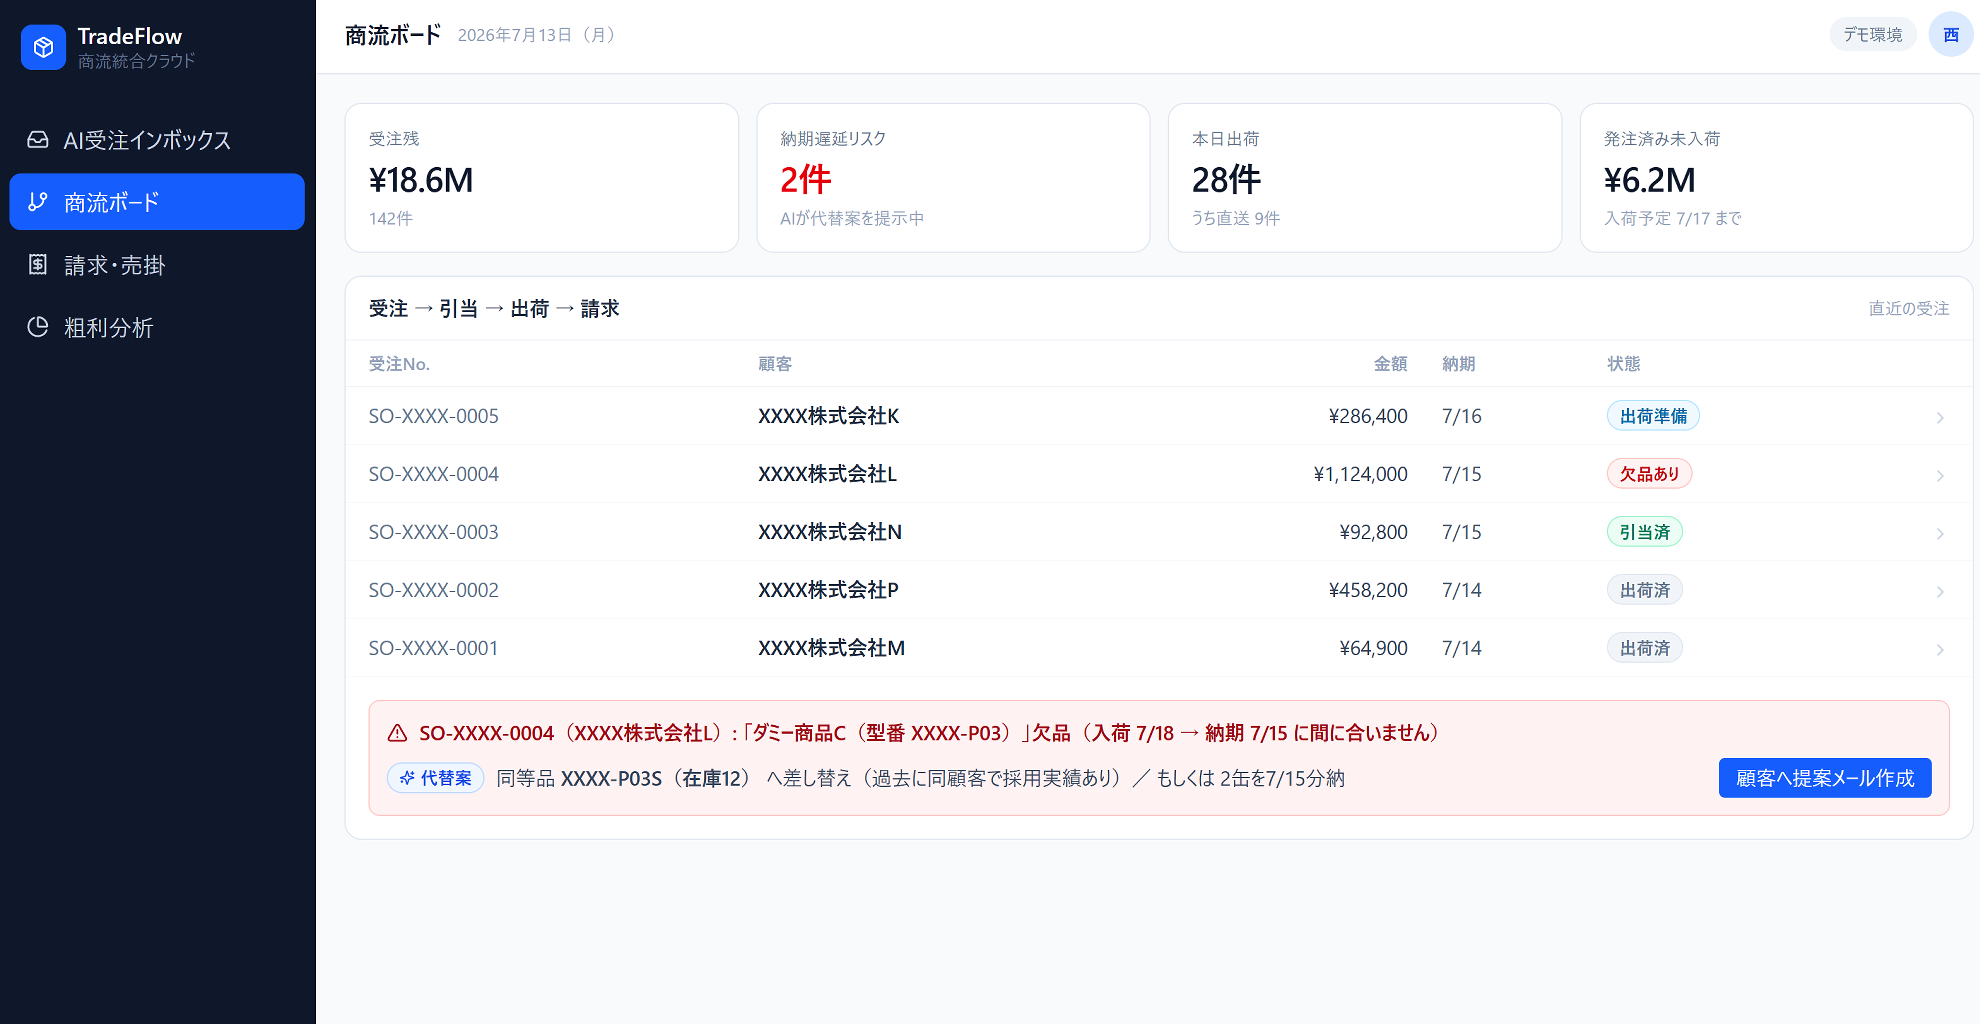Open the 受注残 ¥18.6M card
Viewport: 1980px width, 1024px height.
(542, 178)
